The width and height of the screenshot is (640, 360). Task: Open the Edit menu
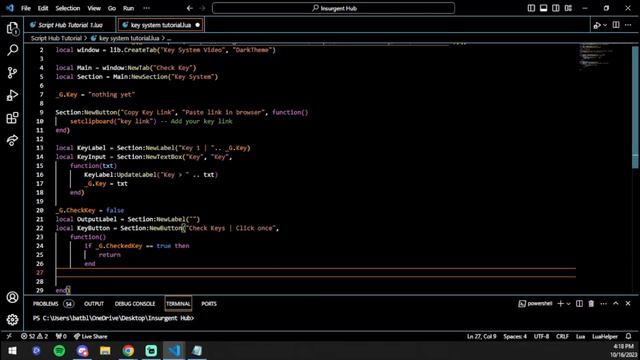click(x=43, y=8)
